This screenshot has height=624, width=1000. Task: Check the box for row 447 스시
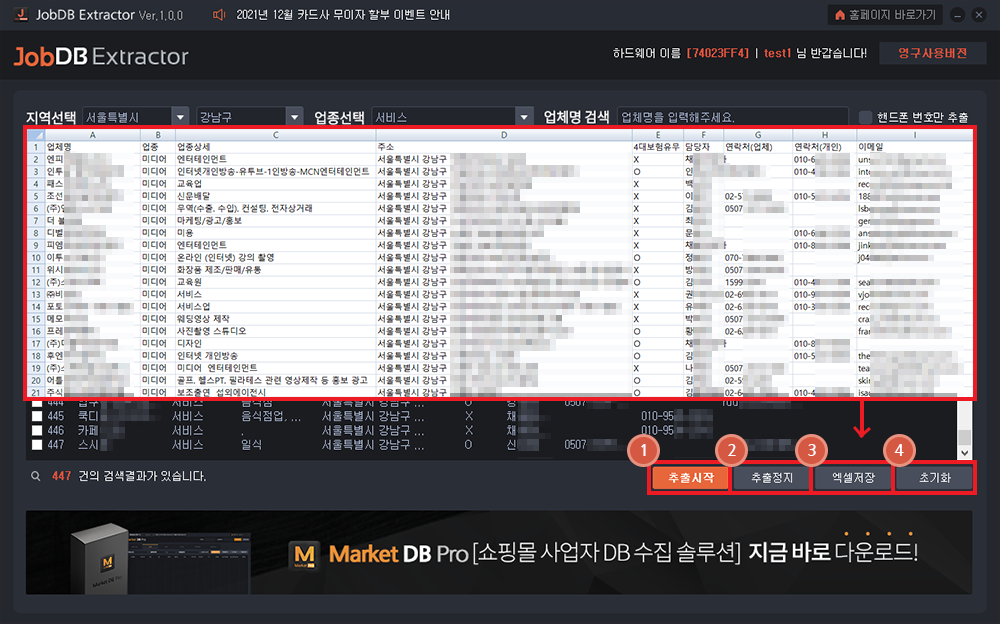[x=37, y=445]
